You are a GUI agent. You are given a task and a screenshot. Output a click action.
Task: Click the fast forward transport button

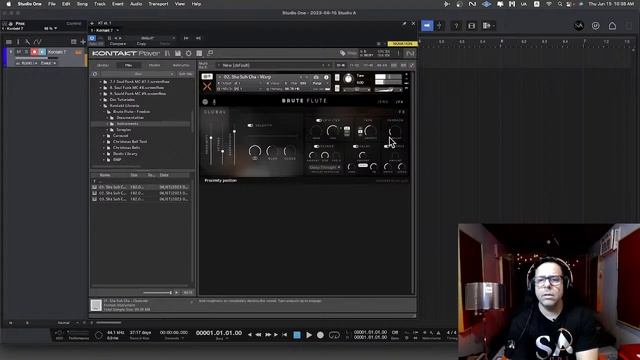click(267, 335)
